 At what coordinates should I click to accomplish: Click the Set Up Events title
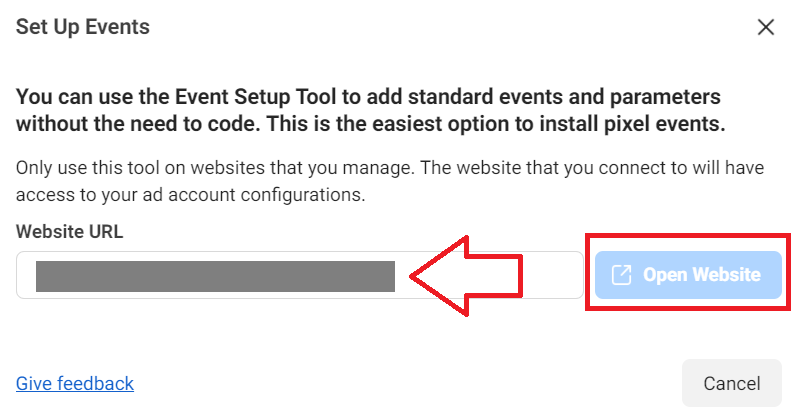coord(83,27)
